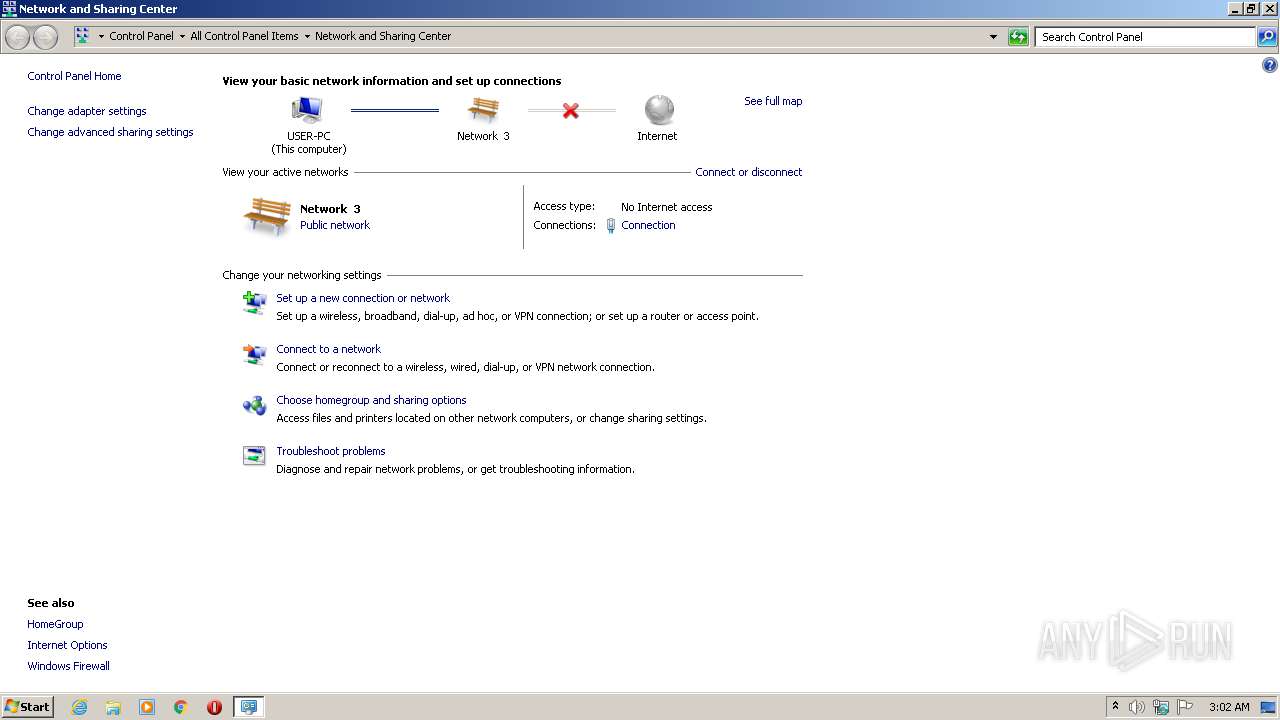Open Internet Options under See also
Viewport: 1280px width, 720px height.
click(x=67, y=645)
